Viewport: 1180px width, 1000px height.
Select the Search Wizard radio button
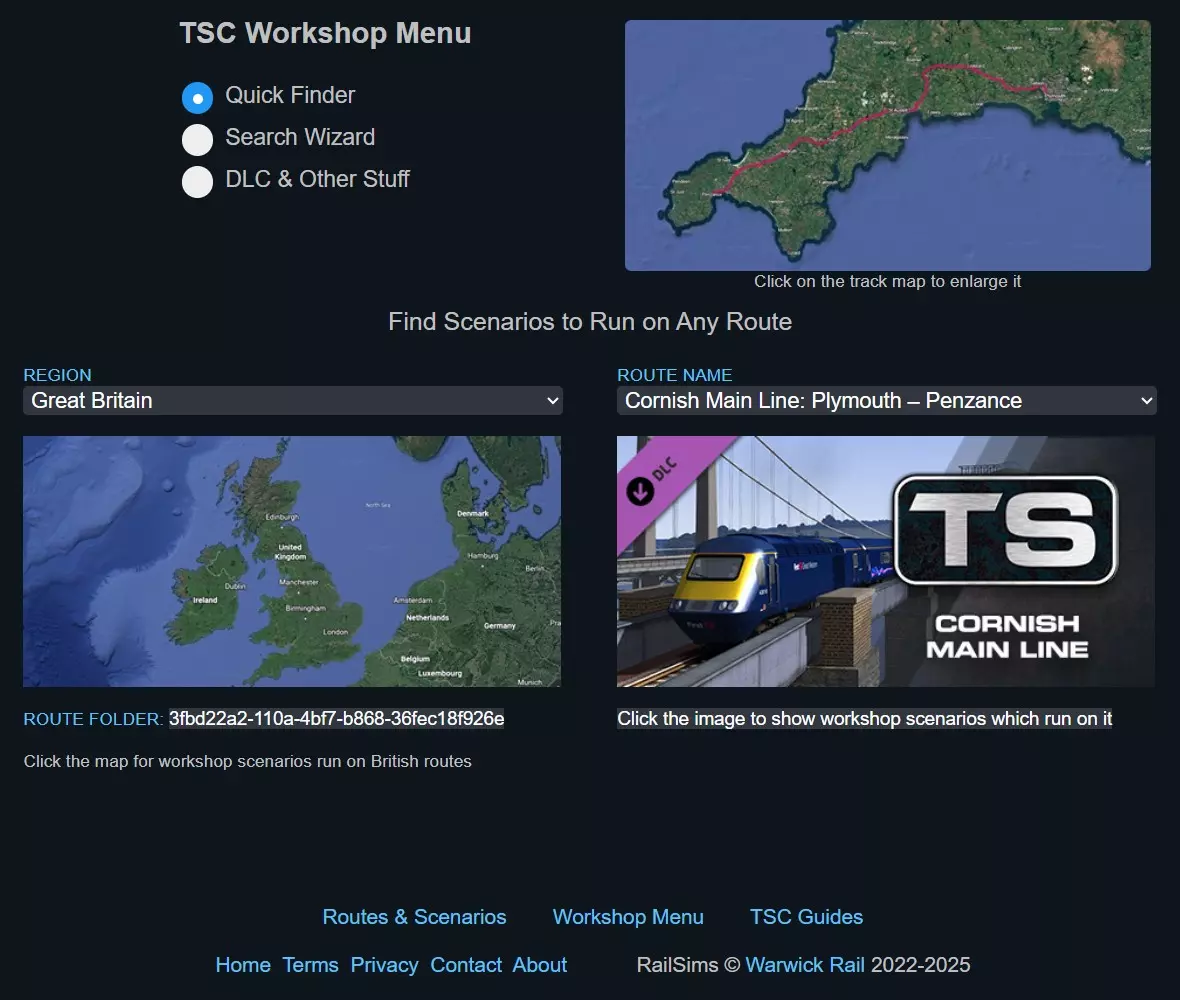(x=197, y=140)
